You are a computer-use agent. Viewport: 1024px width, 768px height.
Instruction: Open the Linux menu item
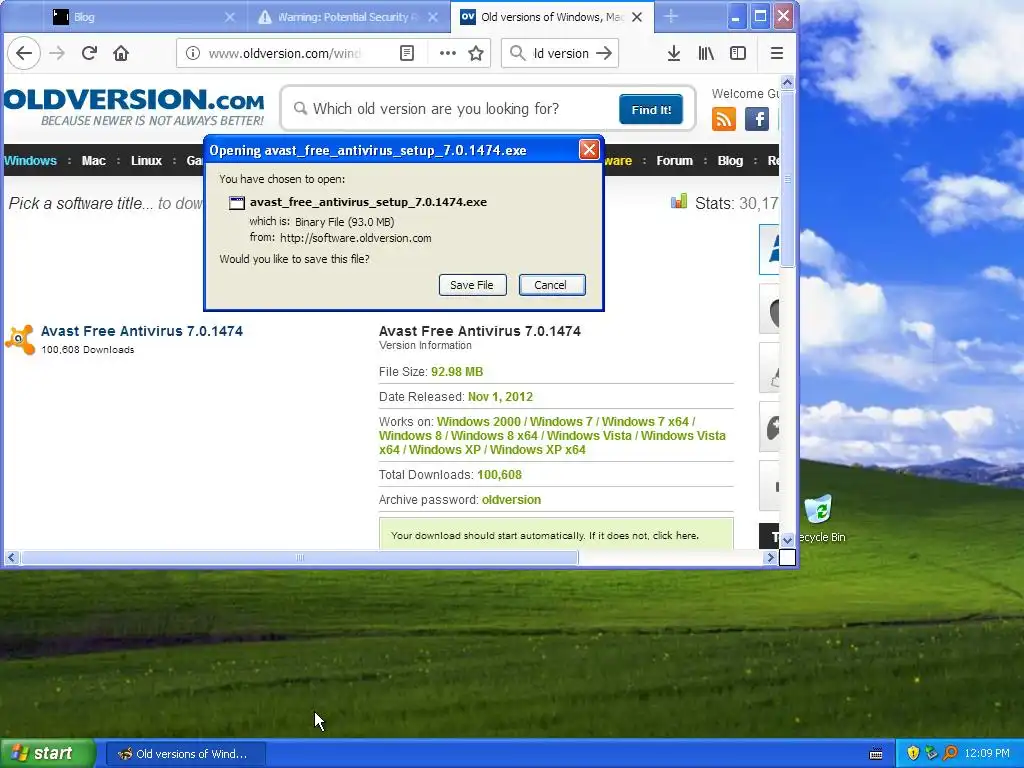click(x=146, y=161)
